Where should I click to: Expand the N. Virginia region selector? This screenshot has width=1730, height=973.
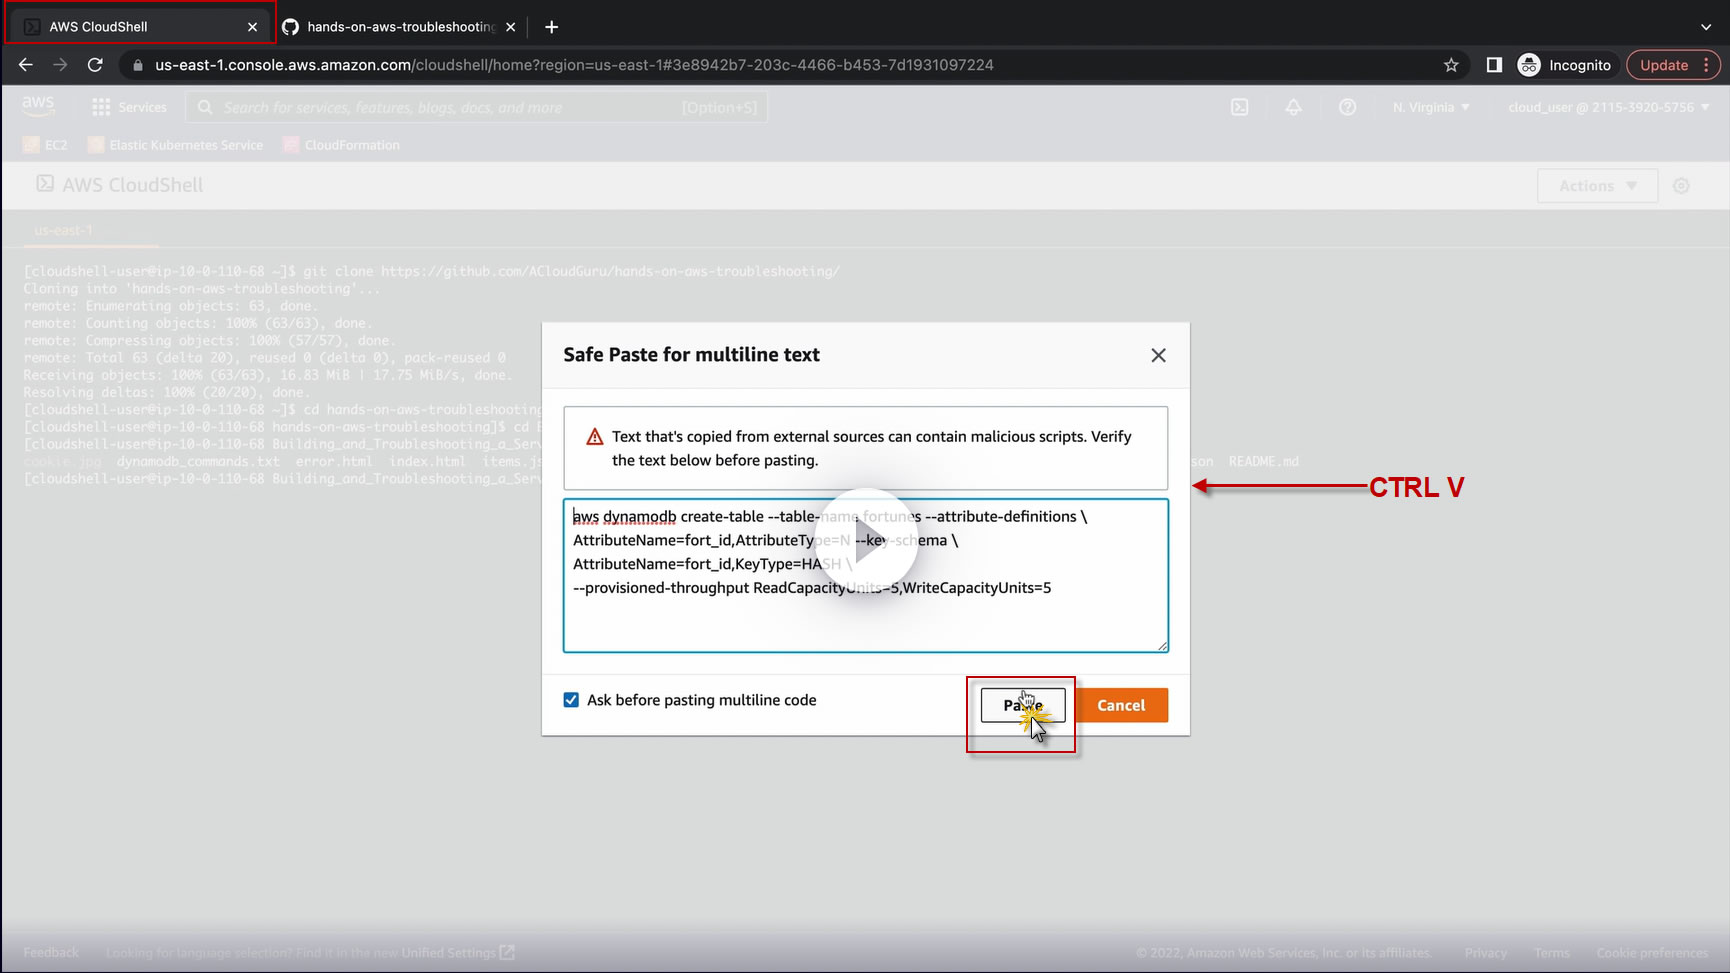click(1431, 107)
